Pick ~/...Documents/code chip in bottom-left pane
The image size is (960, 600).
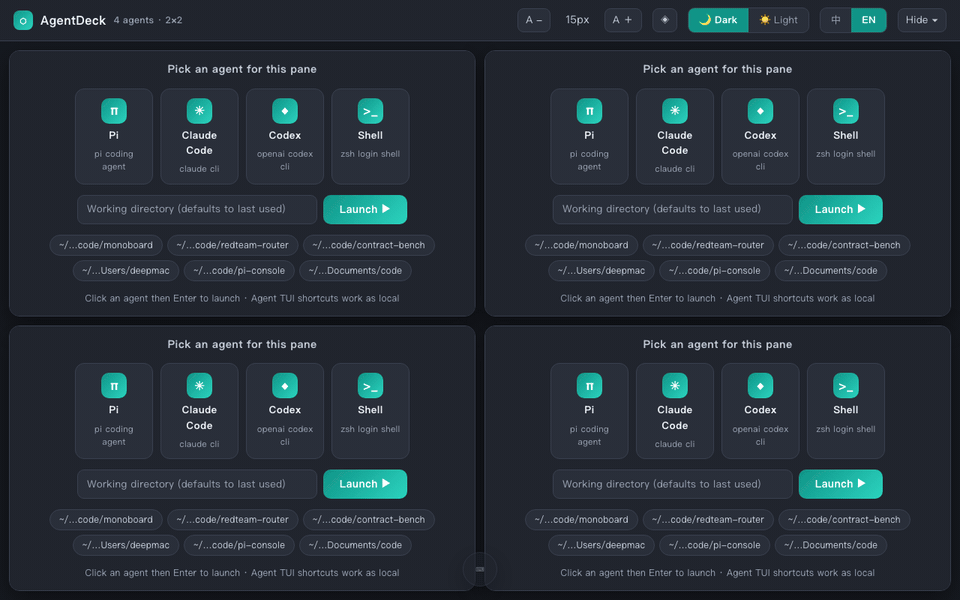pyautogui.click(x=355, y=546)
